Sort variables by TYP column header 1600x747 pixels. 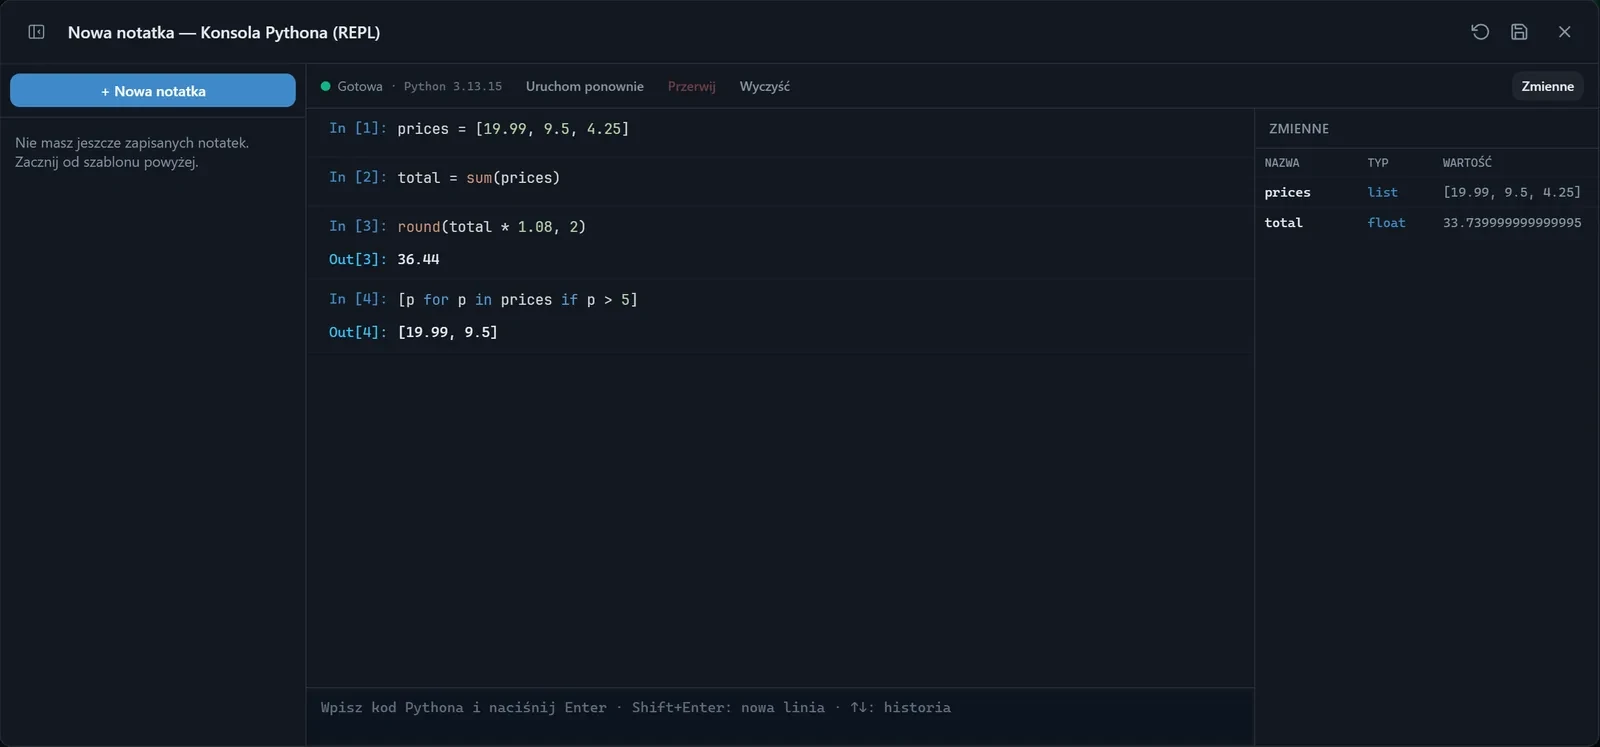point(1378,162)
